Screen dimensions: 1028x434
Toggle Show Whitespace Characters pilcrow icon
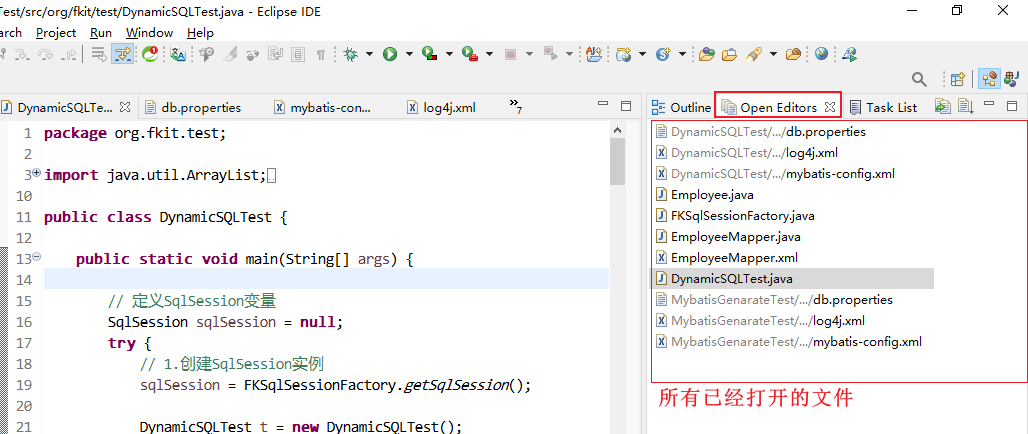(321, 54)
